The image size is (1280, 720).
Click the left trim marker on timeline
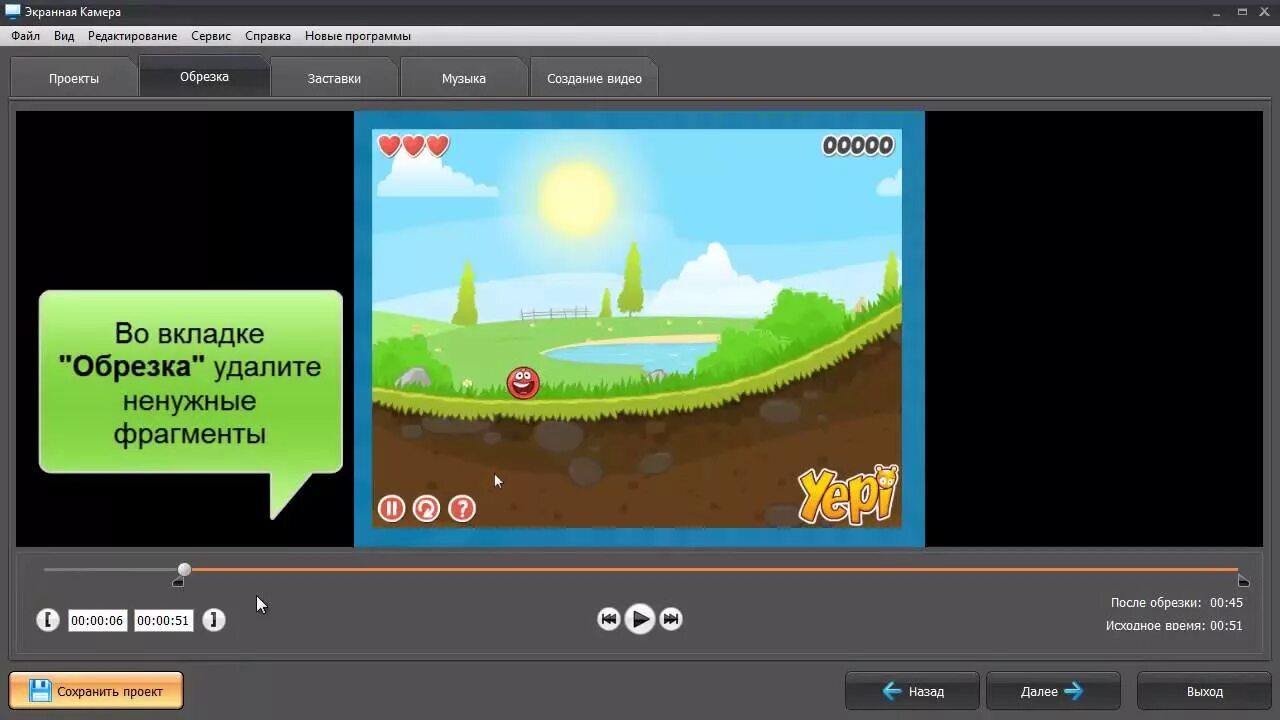point(178,582)
